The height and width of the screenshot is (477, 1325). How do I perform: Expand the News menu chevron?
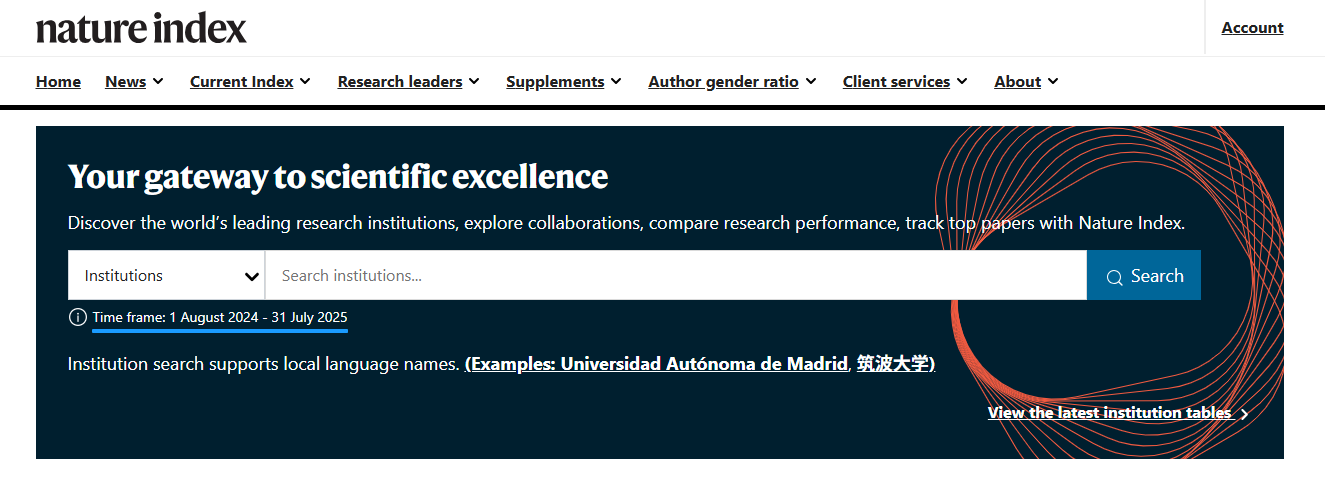tap(158, 82)
